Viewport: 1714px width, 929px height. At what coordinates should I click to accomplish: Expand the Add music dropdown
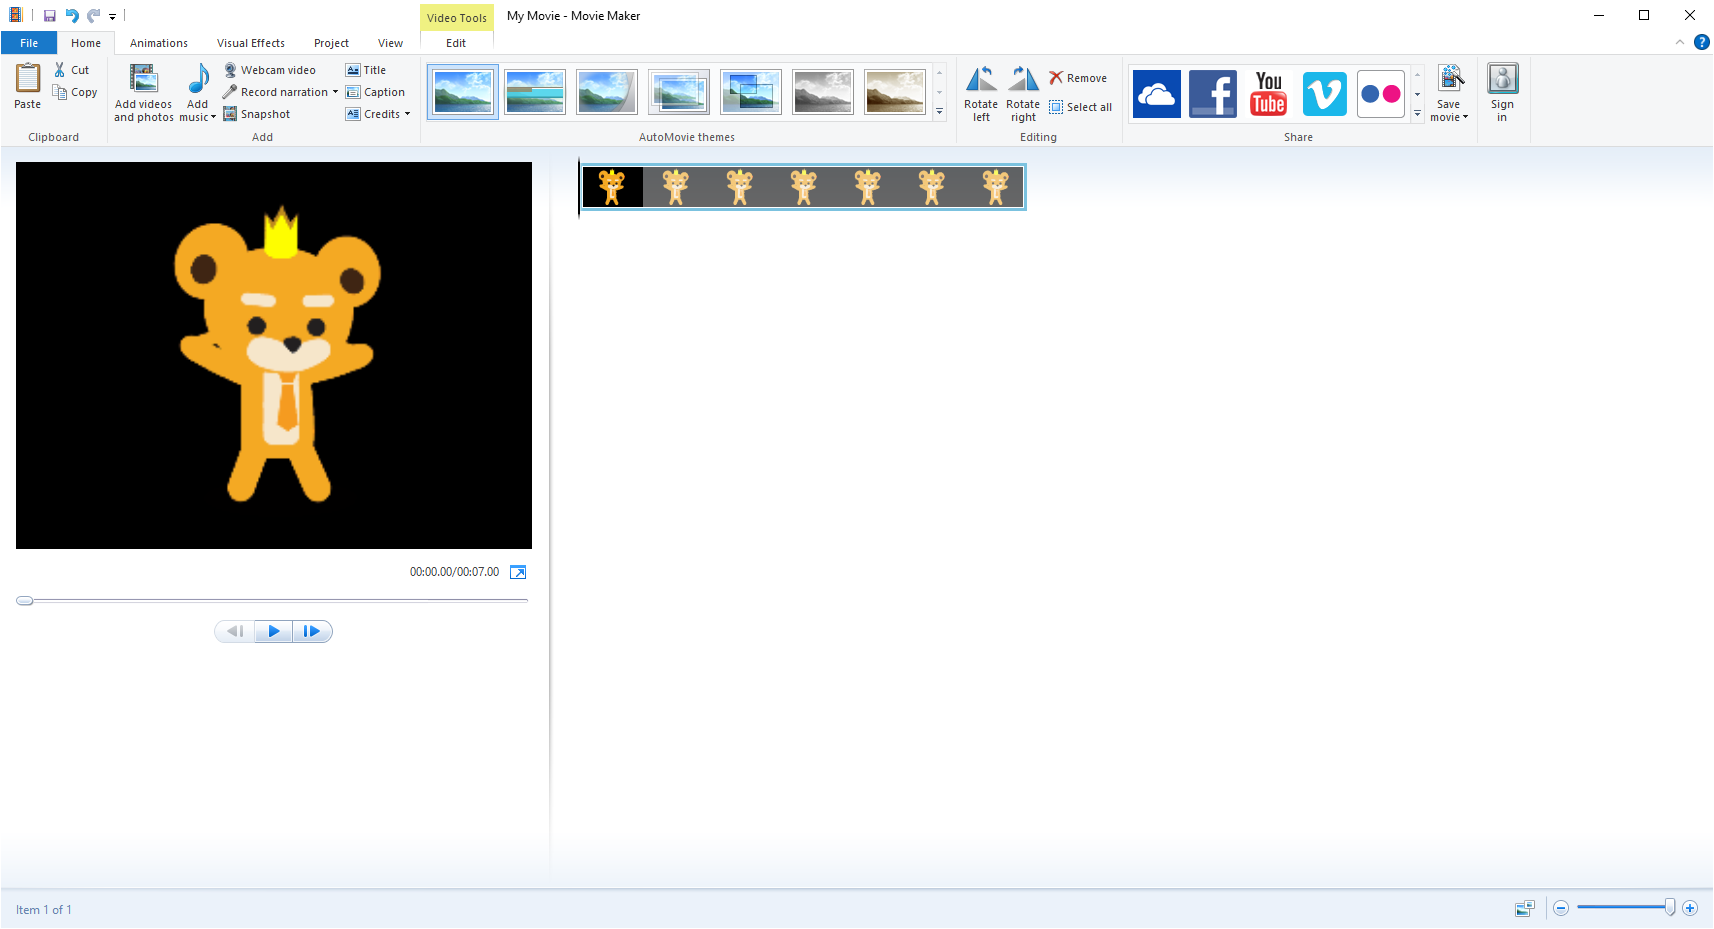coord(198,117)
